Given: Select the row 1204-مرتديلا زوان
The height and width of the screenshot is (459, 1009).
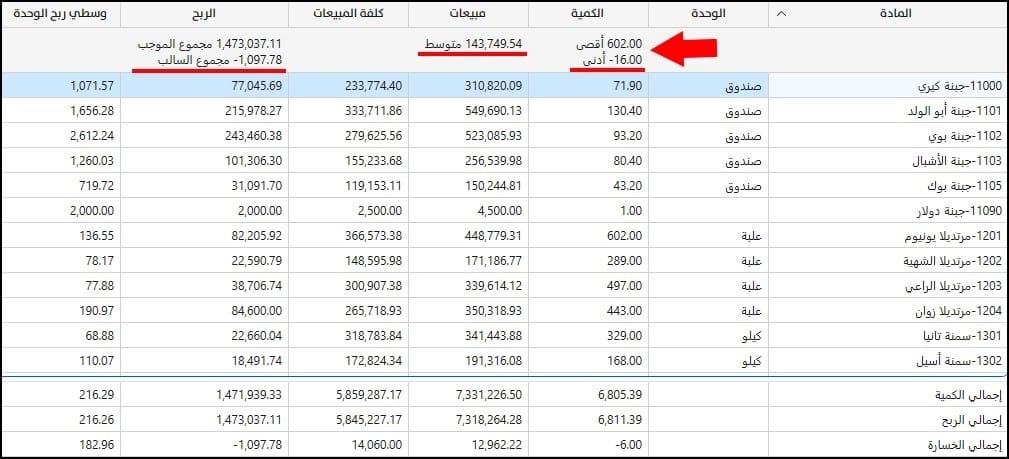Looking at the screenshot, I should coord(504,311).
